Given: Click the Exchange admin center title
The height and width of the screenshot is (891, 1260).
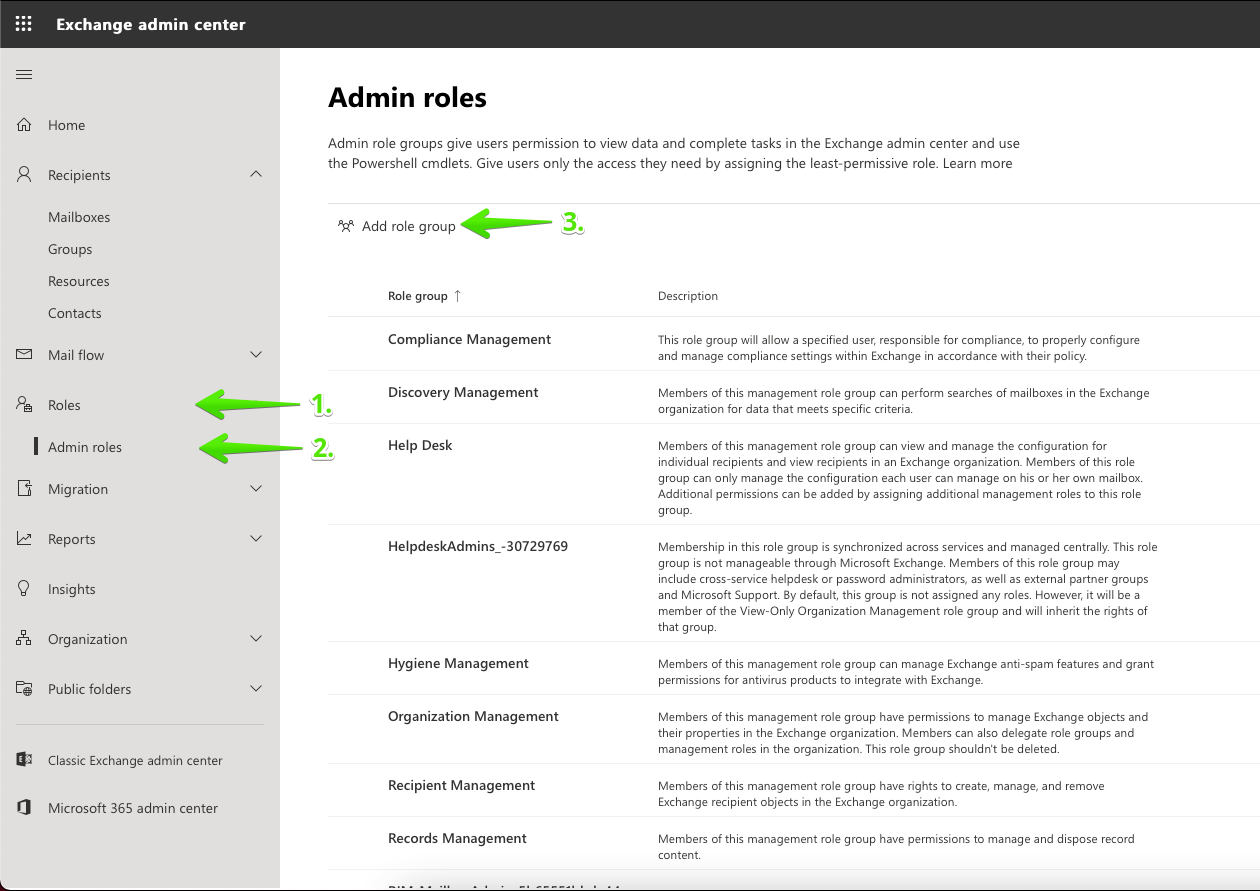Looking at the screenshot, I should pyautogui.click(x=151, y=24).
